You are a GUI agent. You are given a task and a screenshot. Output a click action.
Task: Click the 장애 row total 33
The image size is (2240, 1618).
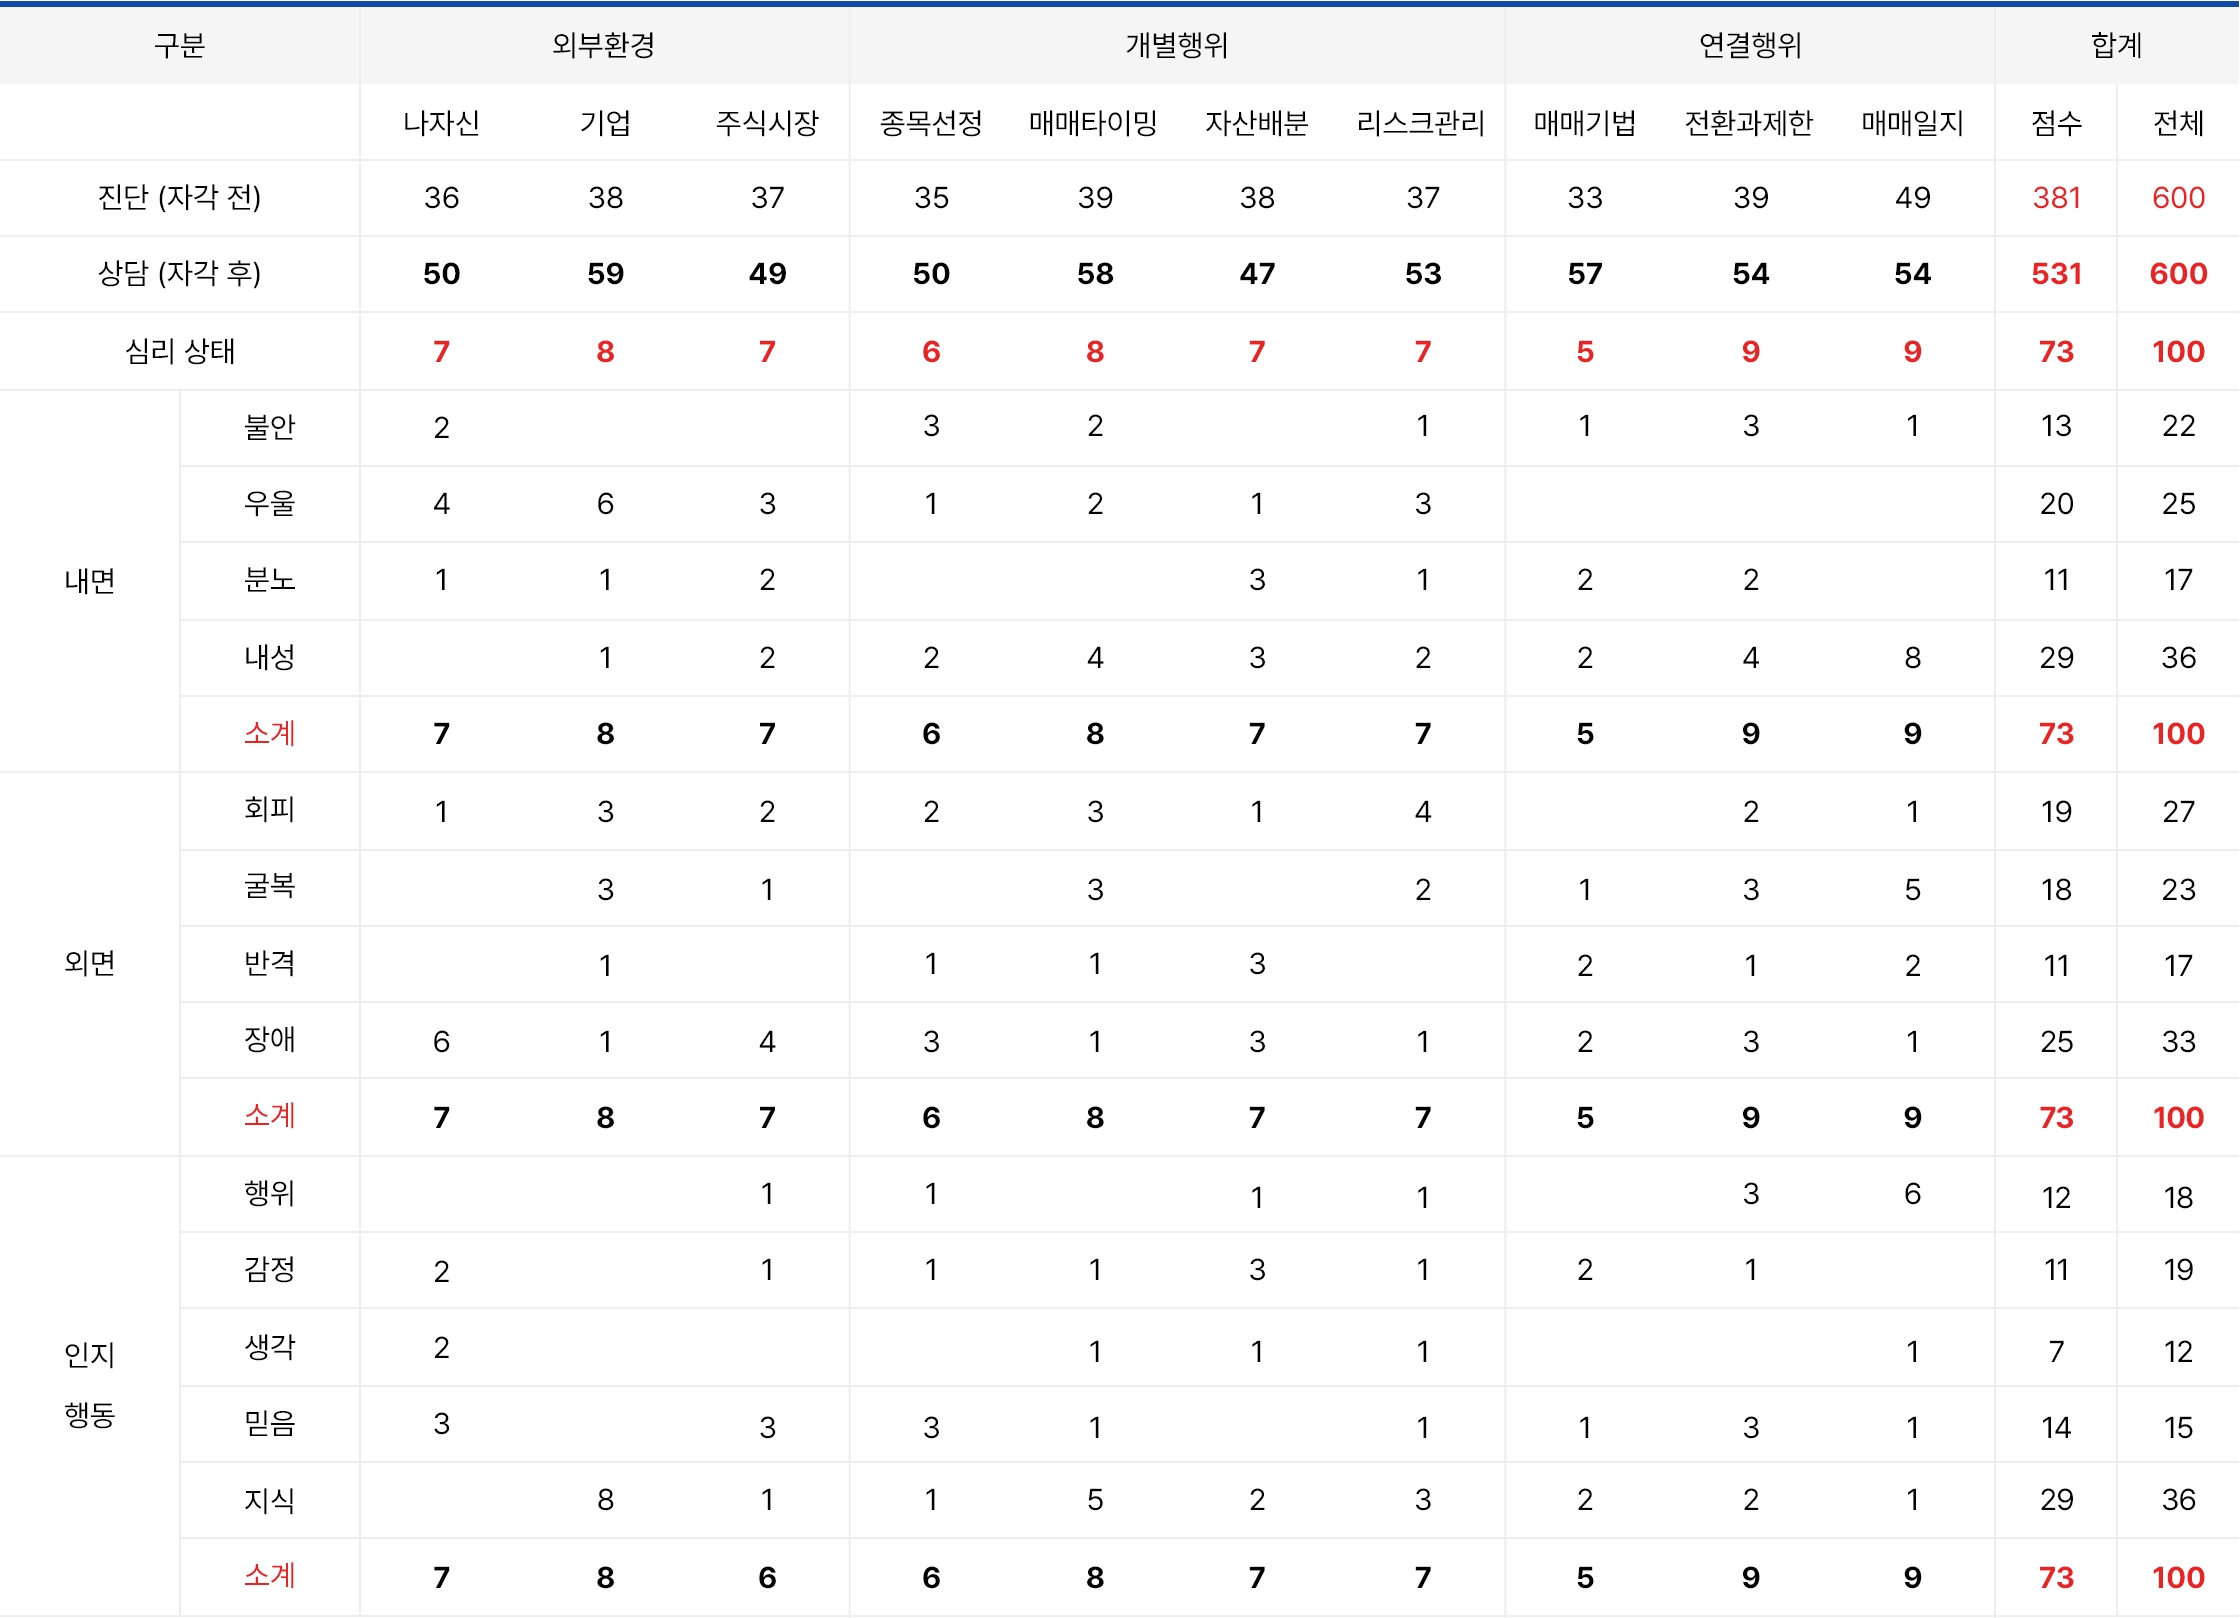point(2178,1042)
